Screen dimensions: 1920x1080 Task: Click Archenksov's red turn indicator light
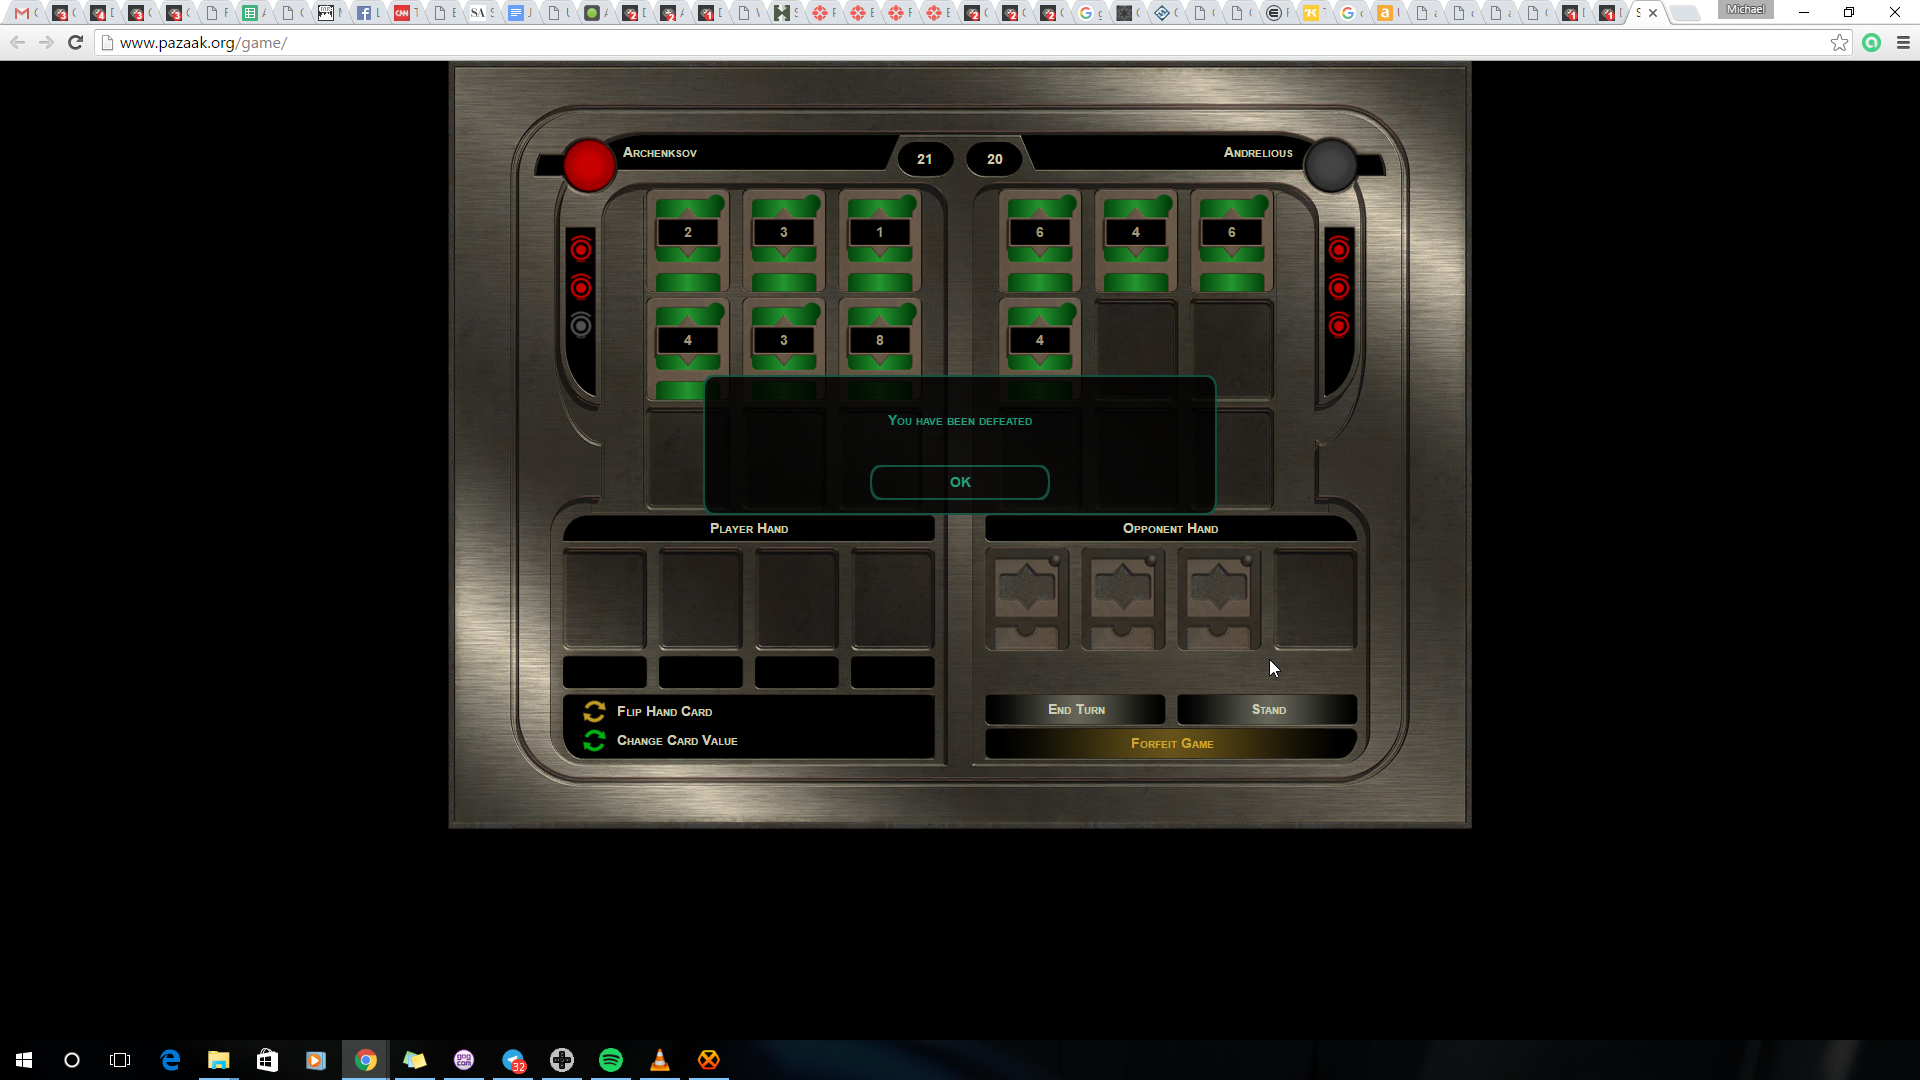point(589,165)
